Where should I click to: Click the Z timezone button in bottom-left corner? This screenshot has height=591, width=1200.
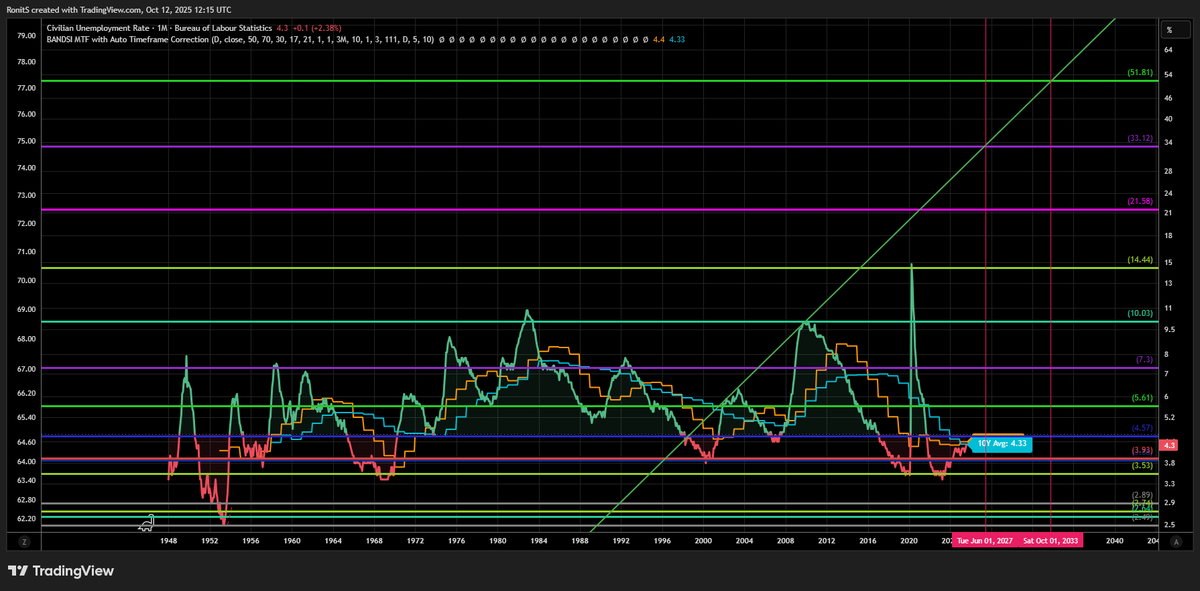click(x=26, y=541)
